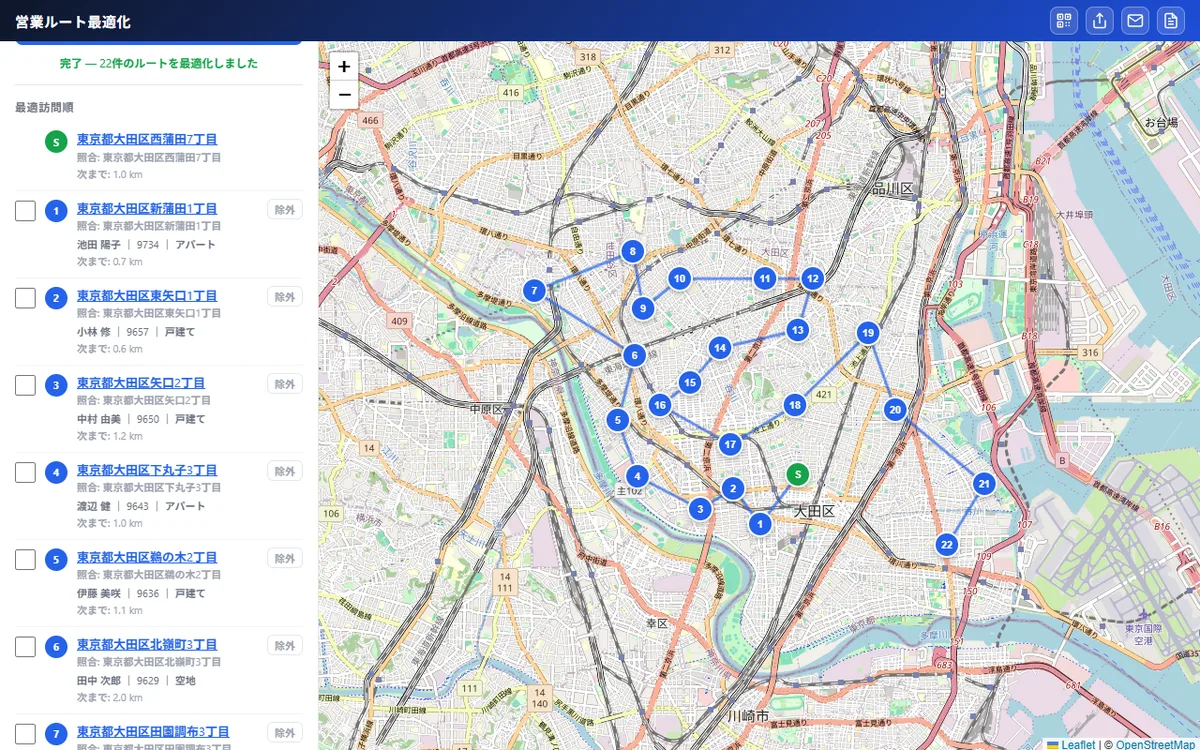Open the document report icon in header
This screenshot has width=1200, height=750.
point(1169,21)
